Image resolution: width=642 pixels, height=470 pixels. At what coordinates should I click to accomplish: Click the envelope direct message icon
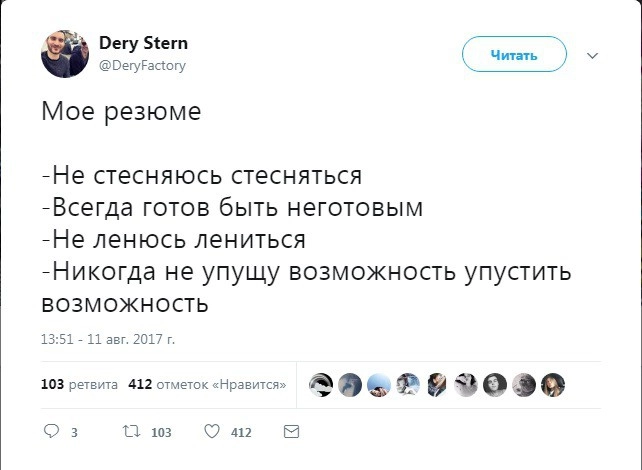(x=291, y=432)
